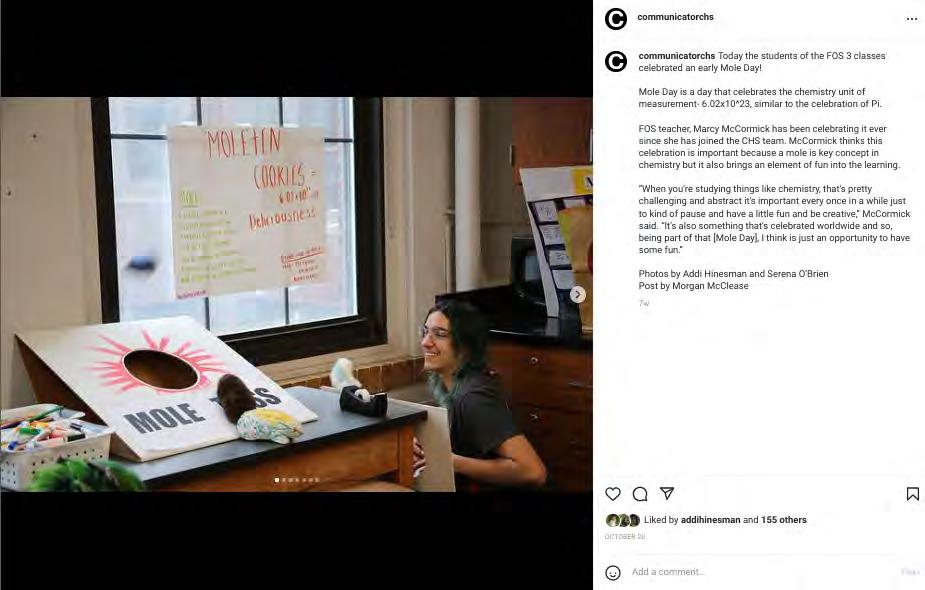Jump to the last carousel dot indicator

tap(317, 480)
